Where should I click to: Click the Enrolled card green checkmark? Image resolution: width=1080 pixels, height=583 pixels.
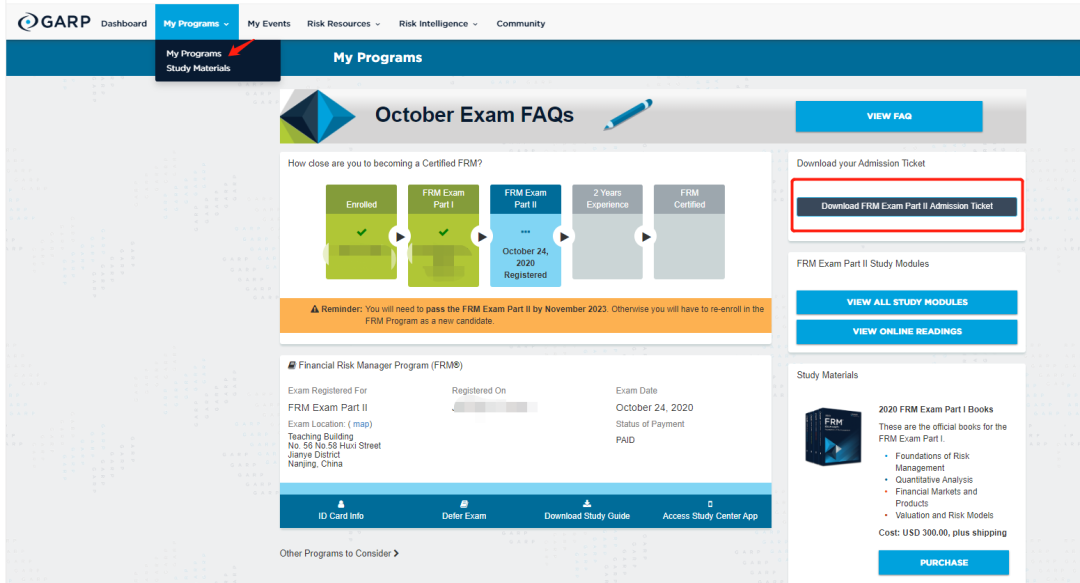pos(362,232)
